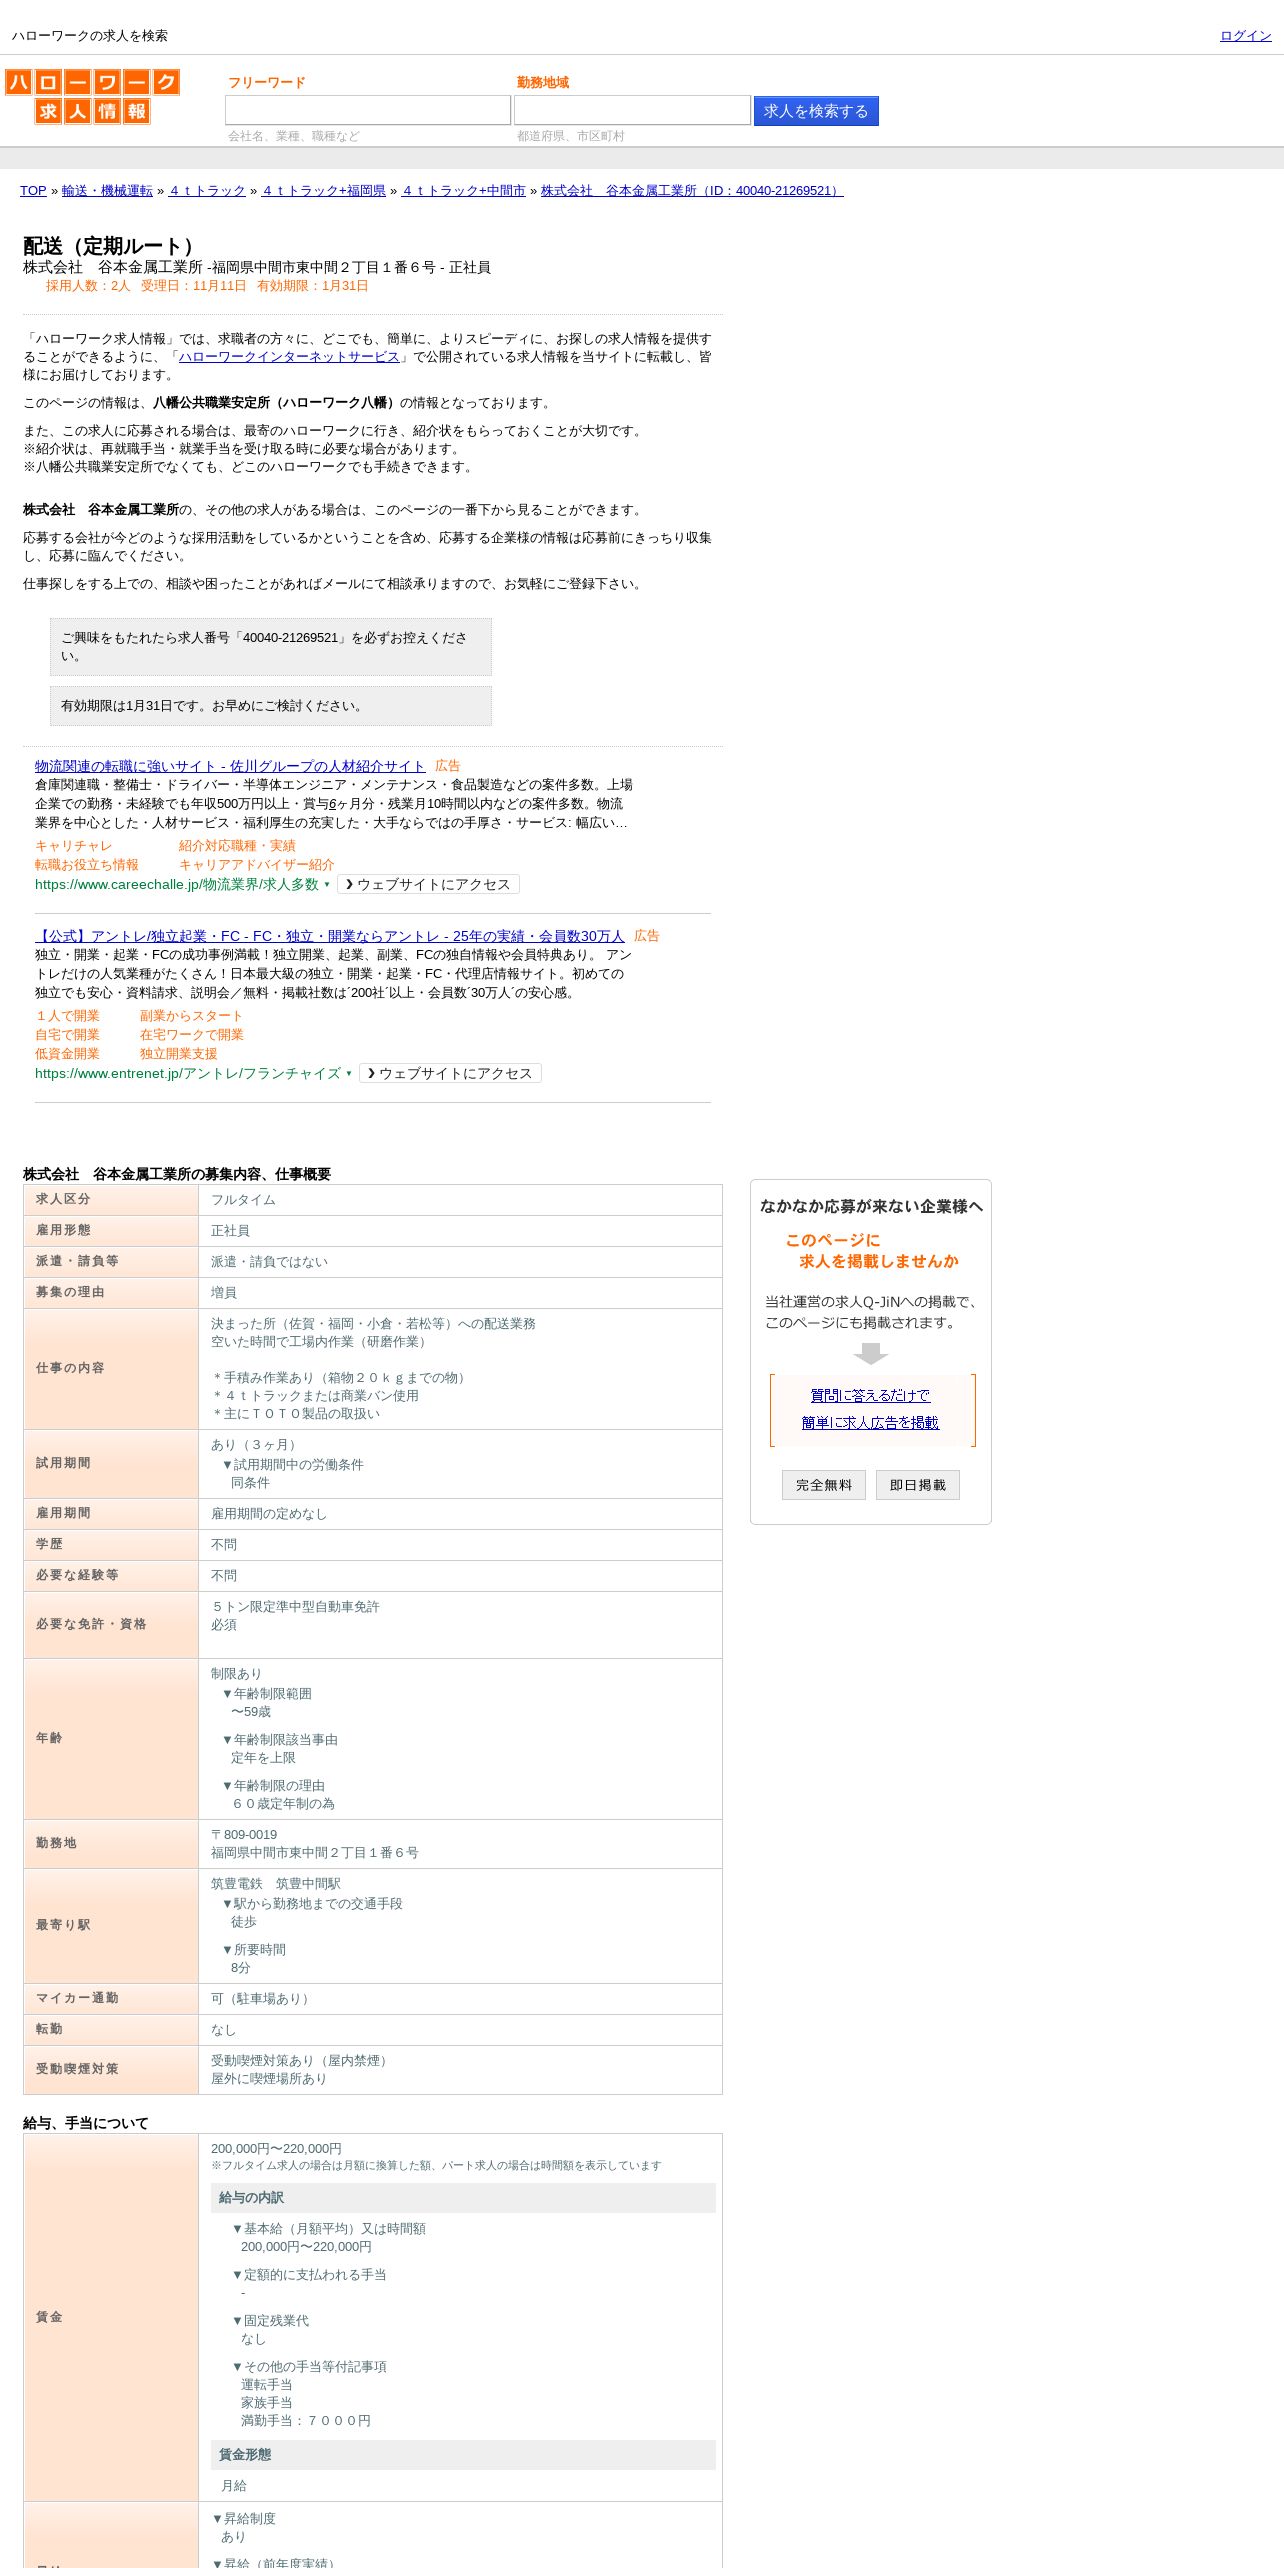Click 副業からスタート sublink
Viewport: 1284px width, 2568px height.
coord(191,1016)
